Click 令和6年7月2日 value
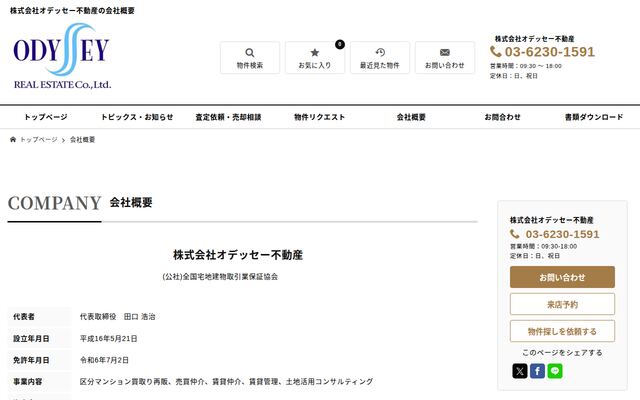 tap(104, 360)
